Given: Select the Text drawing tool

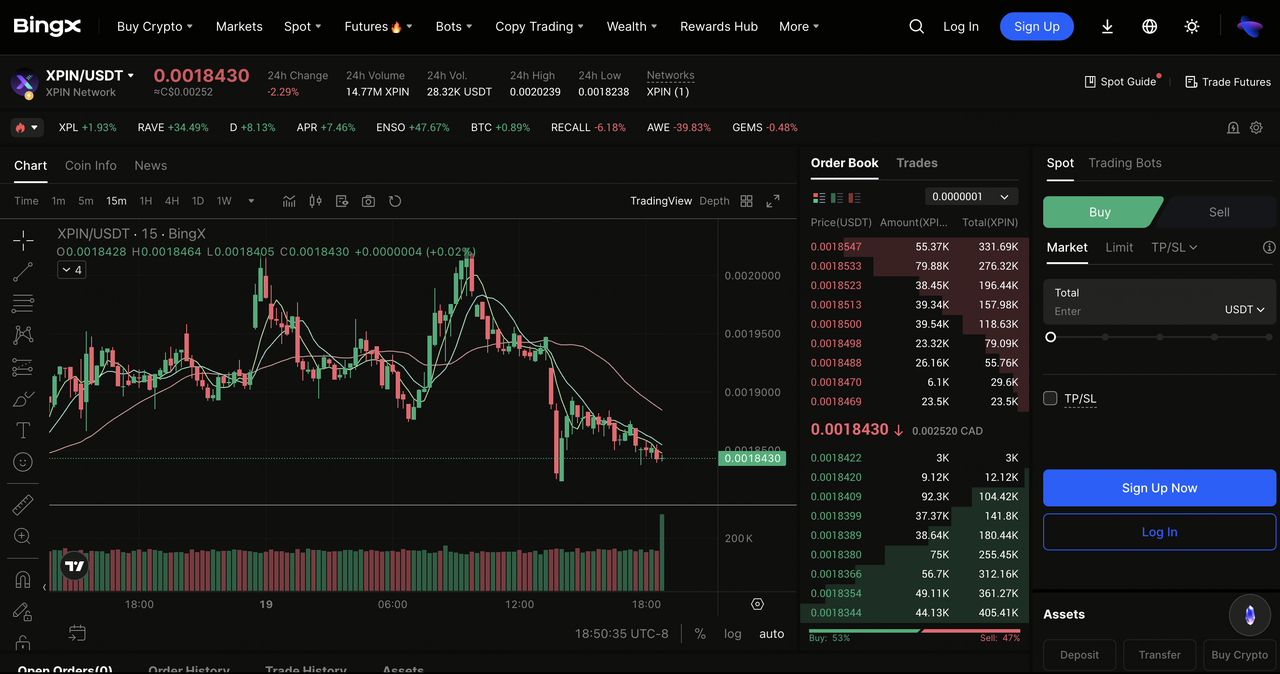Looking at the screenshot, I should (x=23, y=430).
